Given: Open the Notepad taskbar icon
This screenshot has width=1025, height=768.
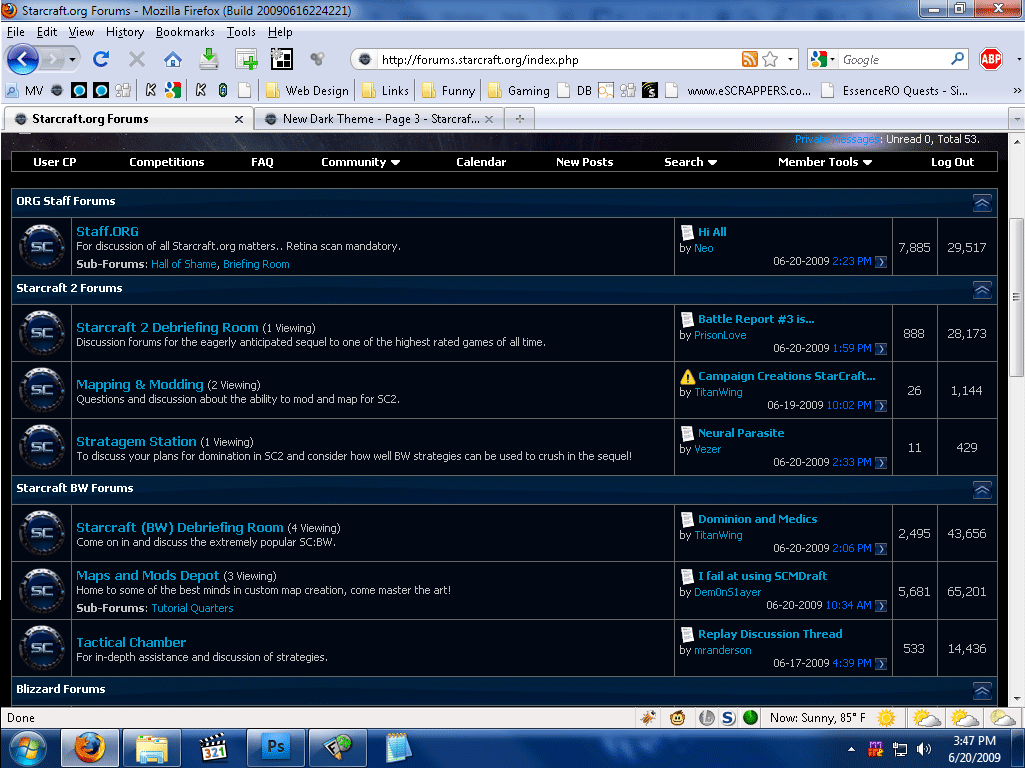Looking at the screenshot, I should coord(399,747).
